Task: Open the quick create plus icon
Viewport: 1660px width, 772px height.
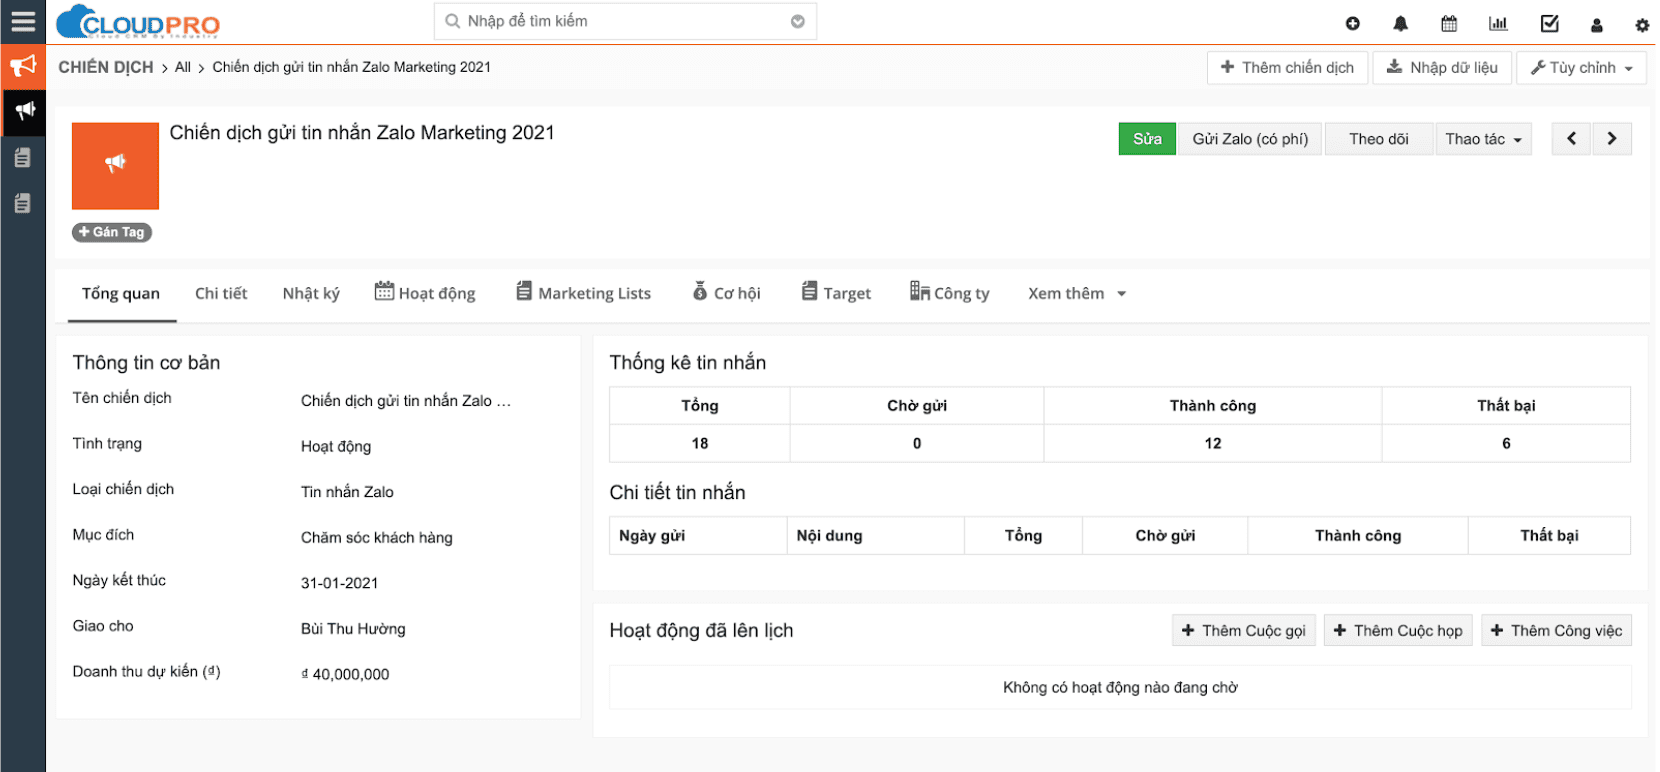Action: (1352, 23)
